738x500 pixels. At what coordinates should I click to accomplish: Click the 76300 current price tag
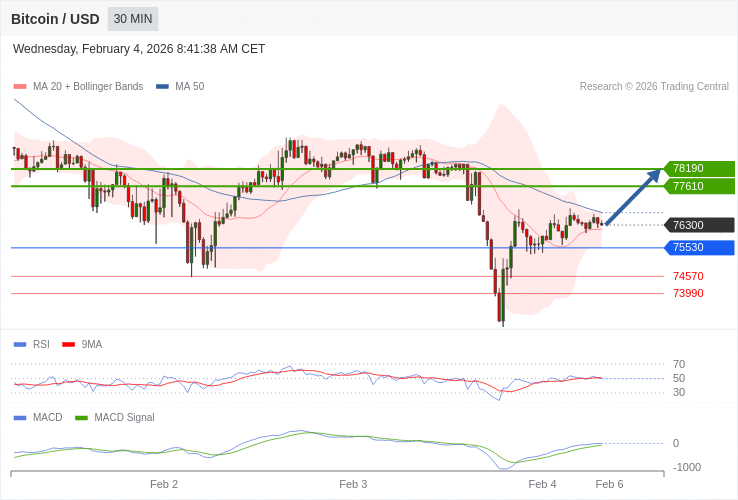click(x=699, y=225)
